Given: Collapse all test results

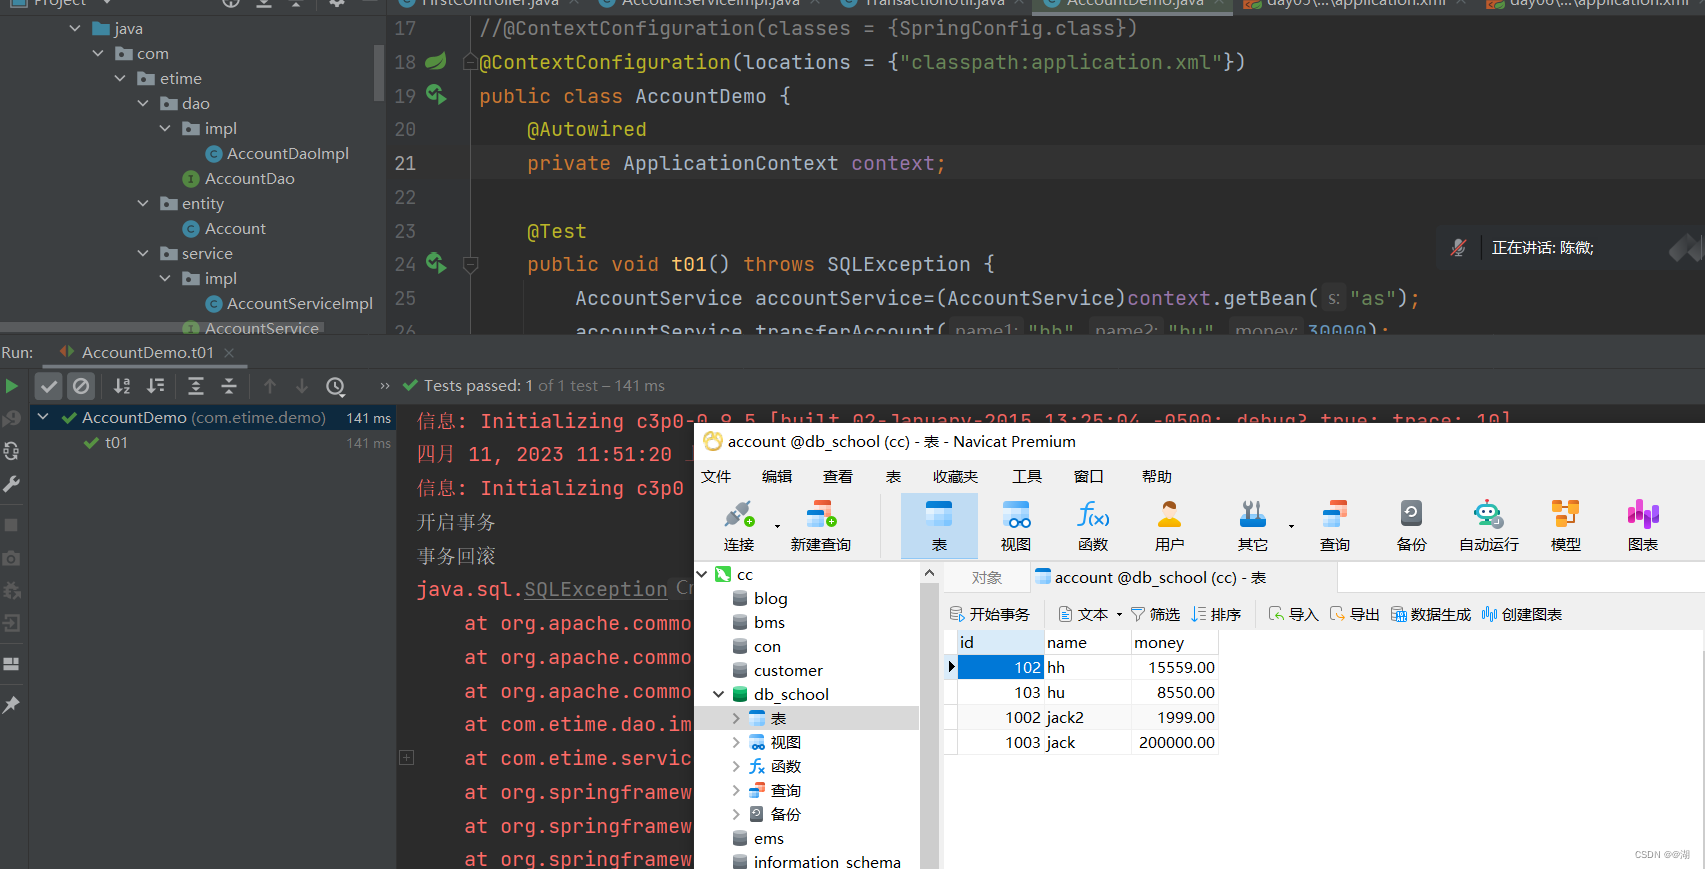Looking at the screenshot, I should click(x=229, y=386).
